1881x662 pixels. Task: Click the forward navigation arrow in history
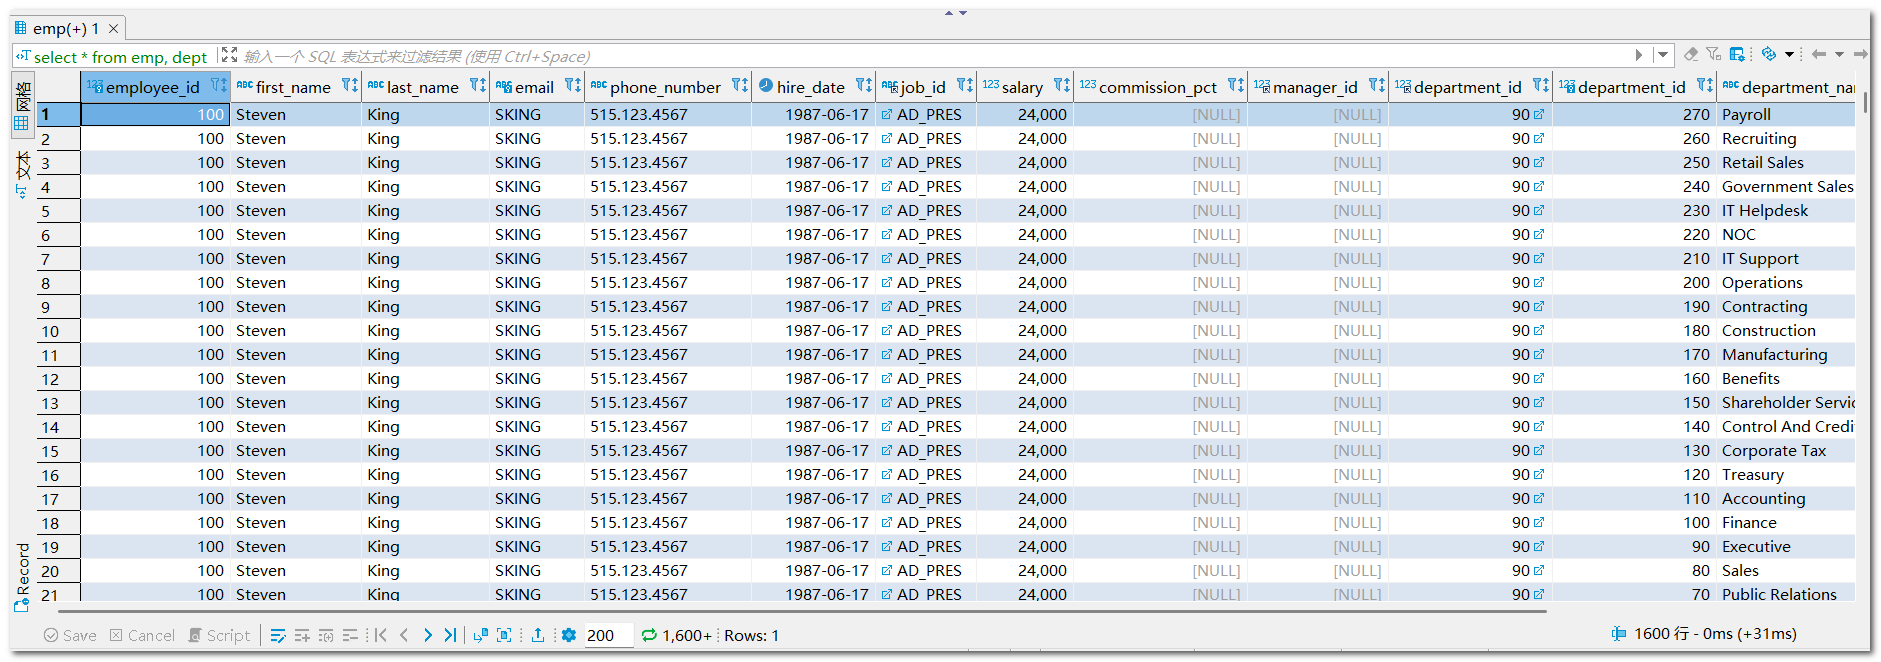pos(1861,54)
